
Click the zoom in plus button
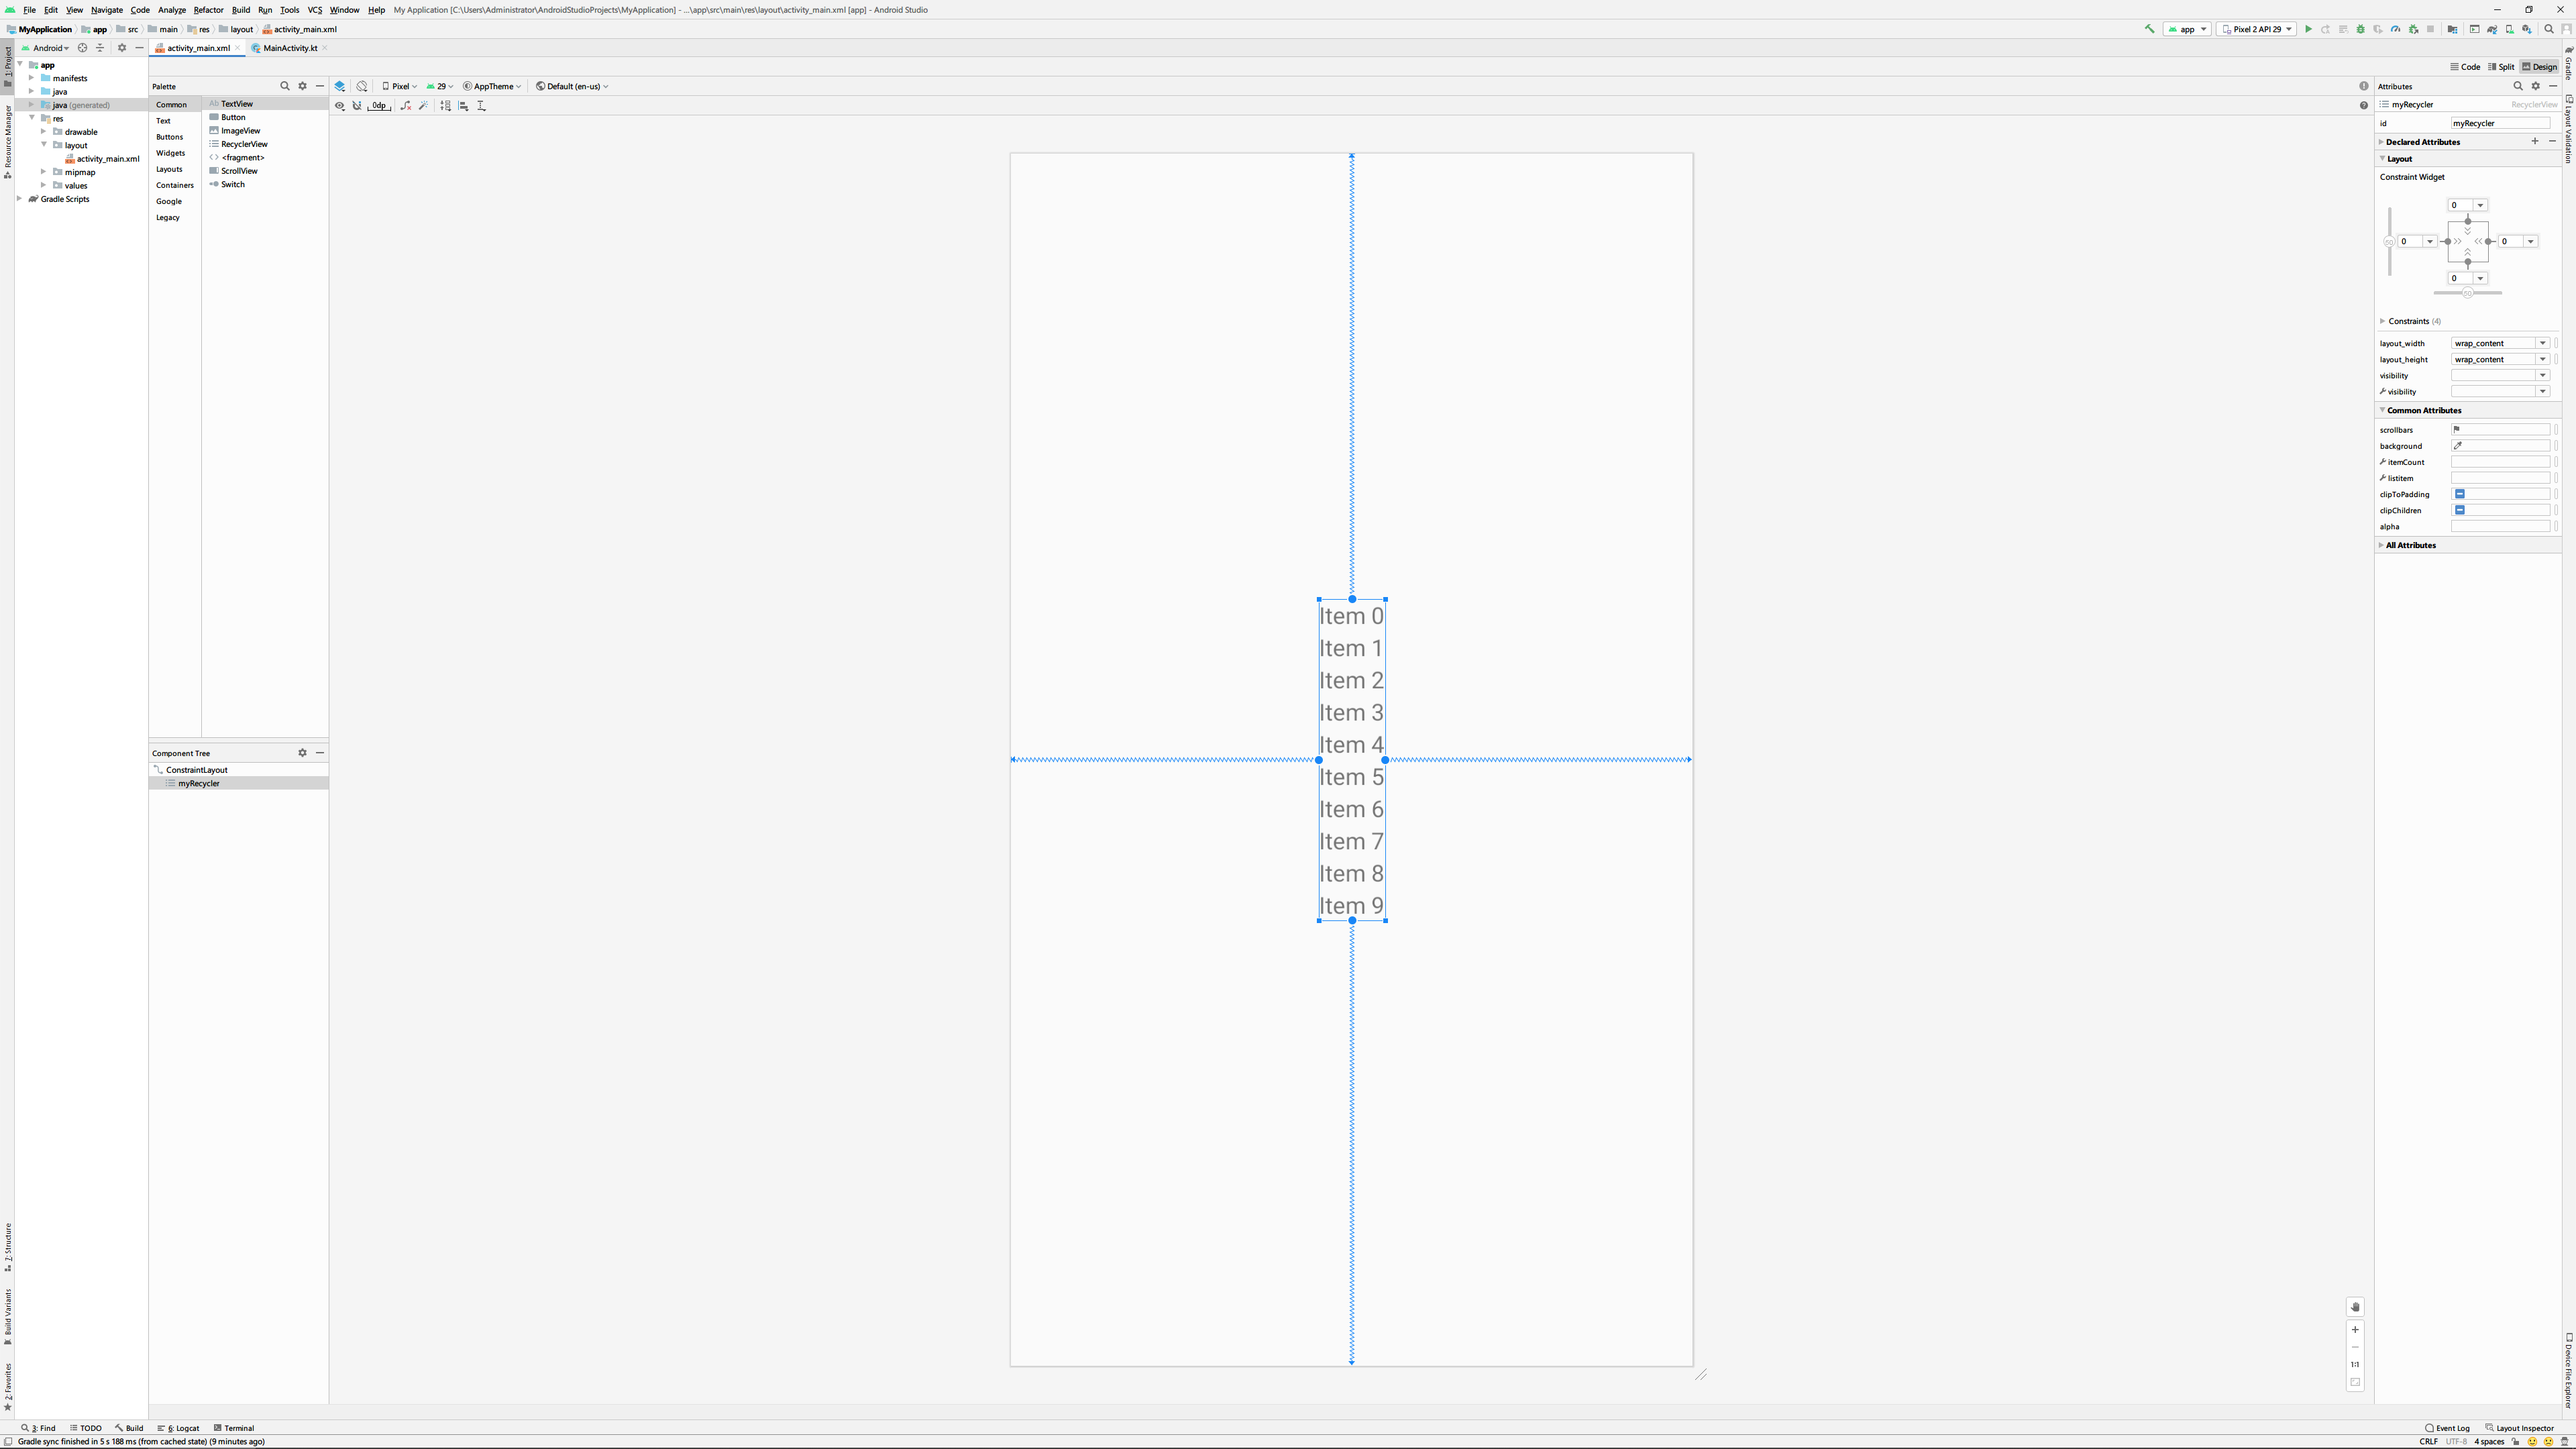[x=2355, y=1330]
